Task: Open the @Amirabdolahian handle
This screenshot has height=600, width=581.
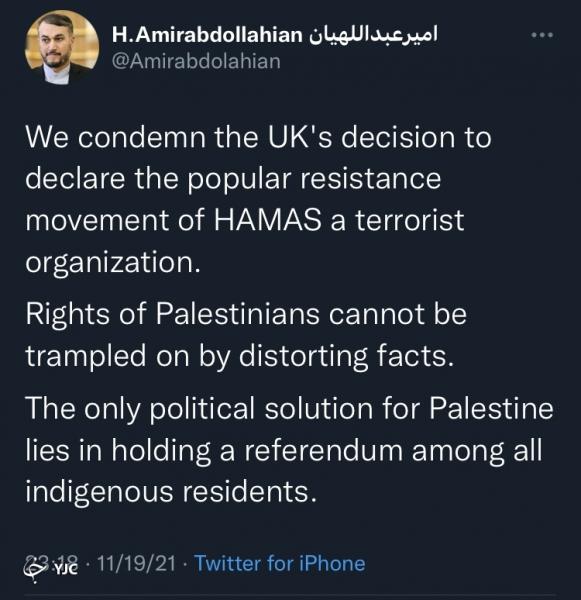Action: (x=196, y=61)
